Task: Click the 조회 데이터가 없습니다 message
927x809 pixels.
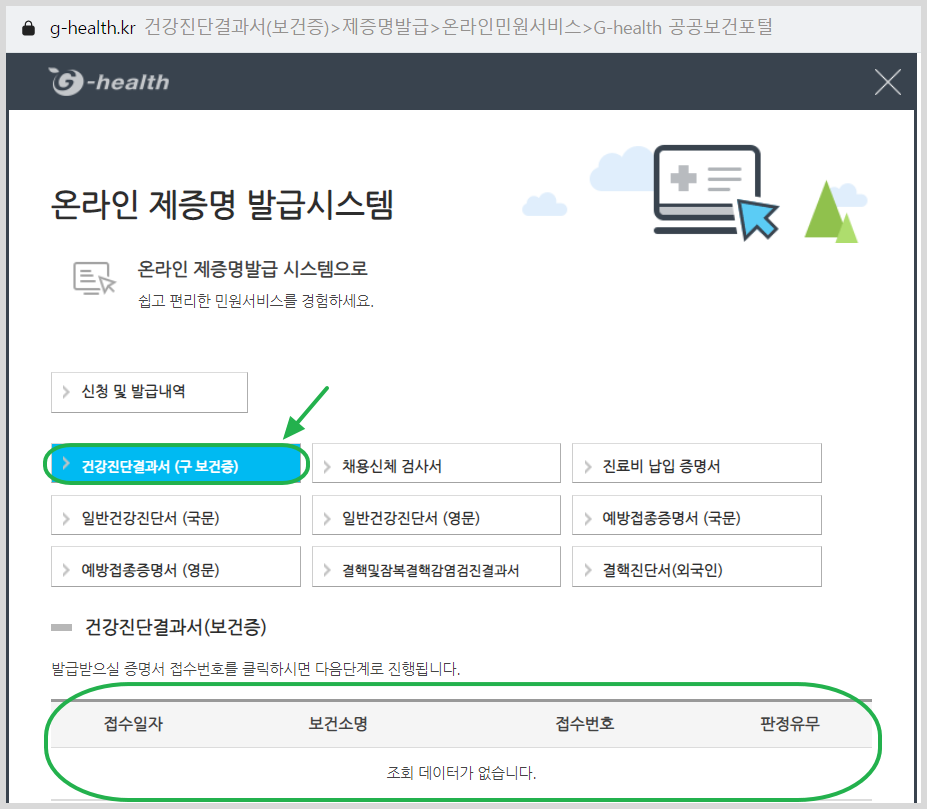Action: point(461,772)
